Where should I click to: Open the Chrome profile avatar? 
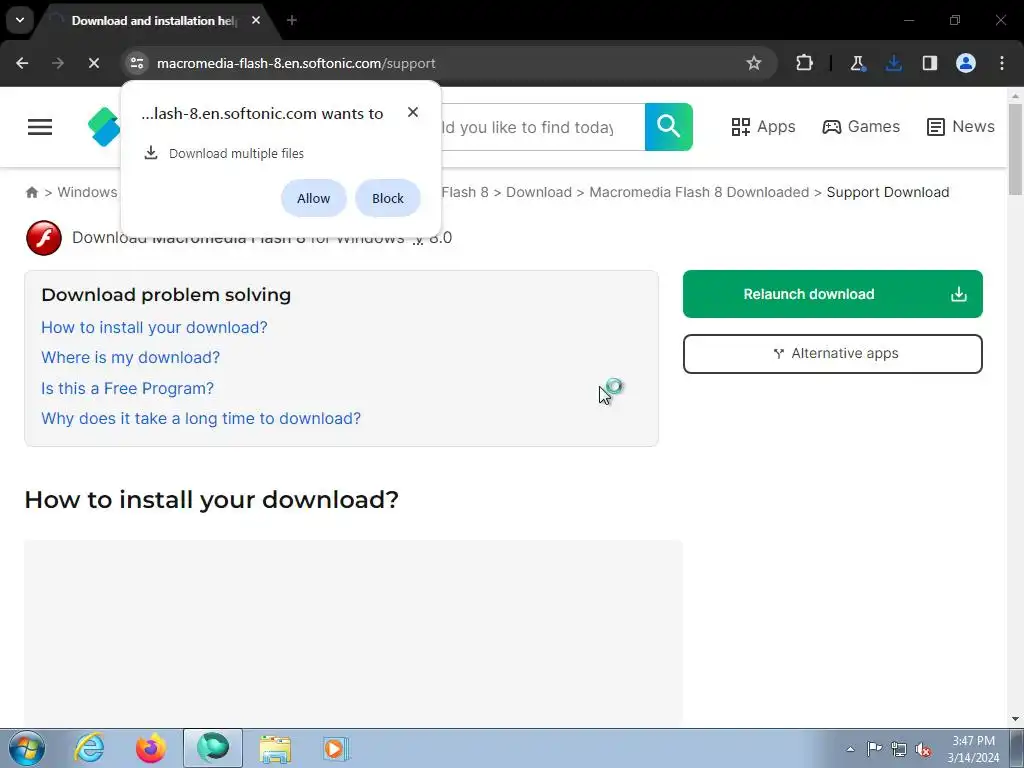966,63
